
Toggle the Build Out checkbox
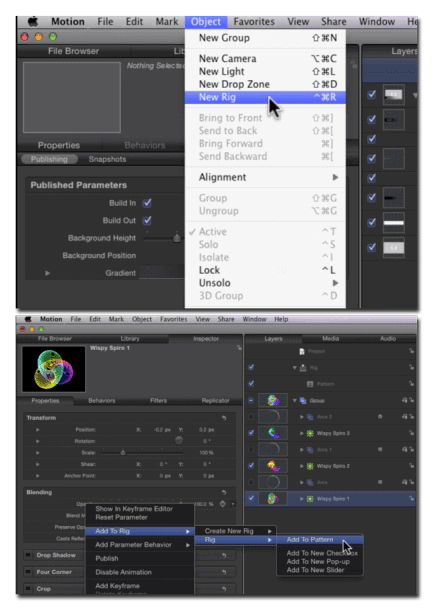click(x=147, y=220)
